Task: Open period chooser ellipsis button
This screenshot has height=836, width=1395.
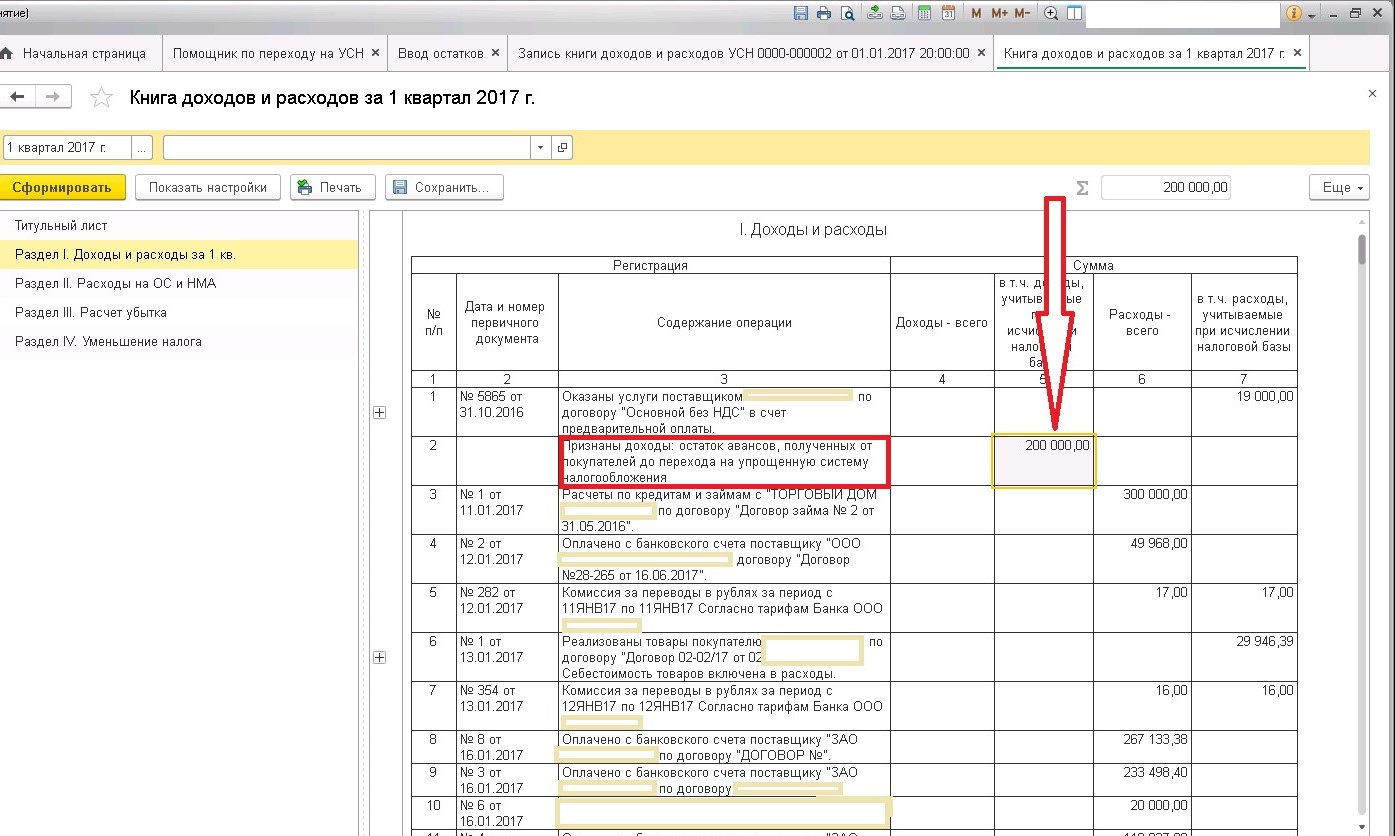Action: 142,147
